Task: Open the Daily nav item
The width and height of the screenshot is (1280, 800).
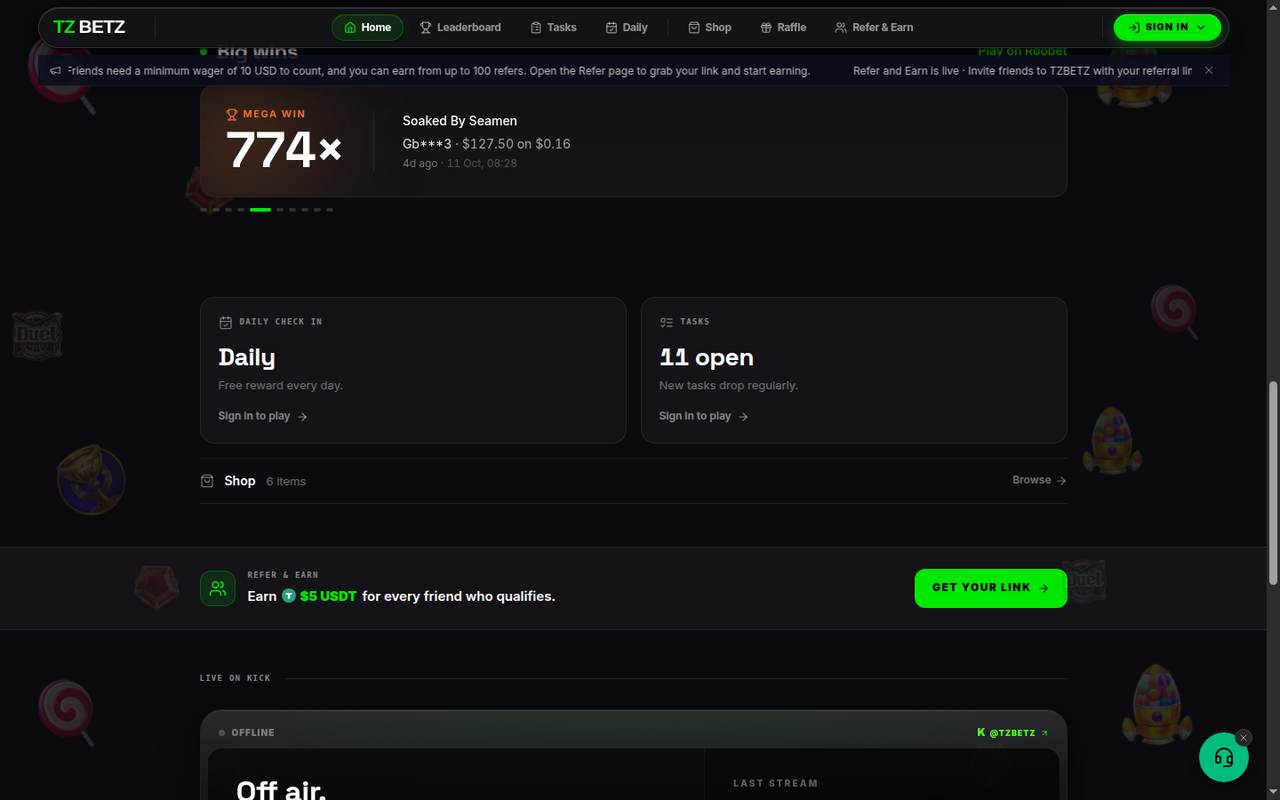Action: (627, 27)
